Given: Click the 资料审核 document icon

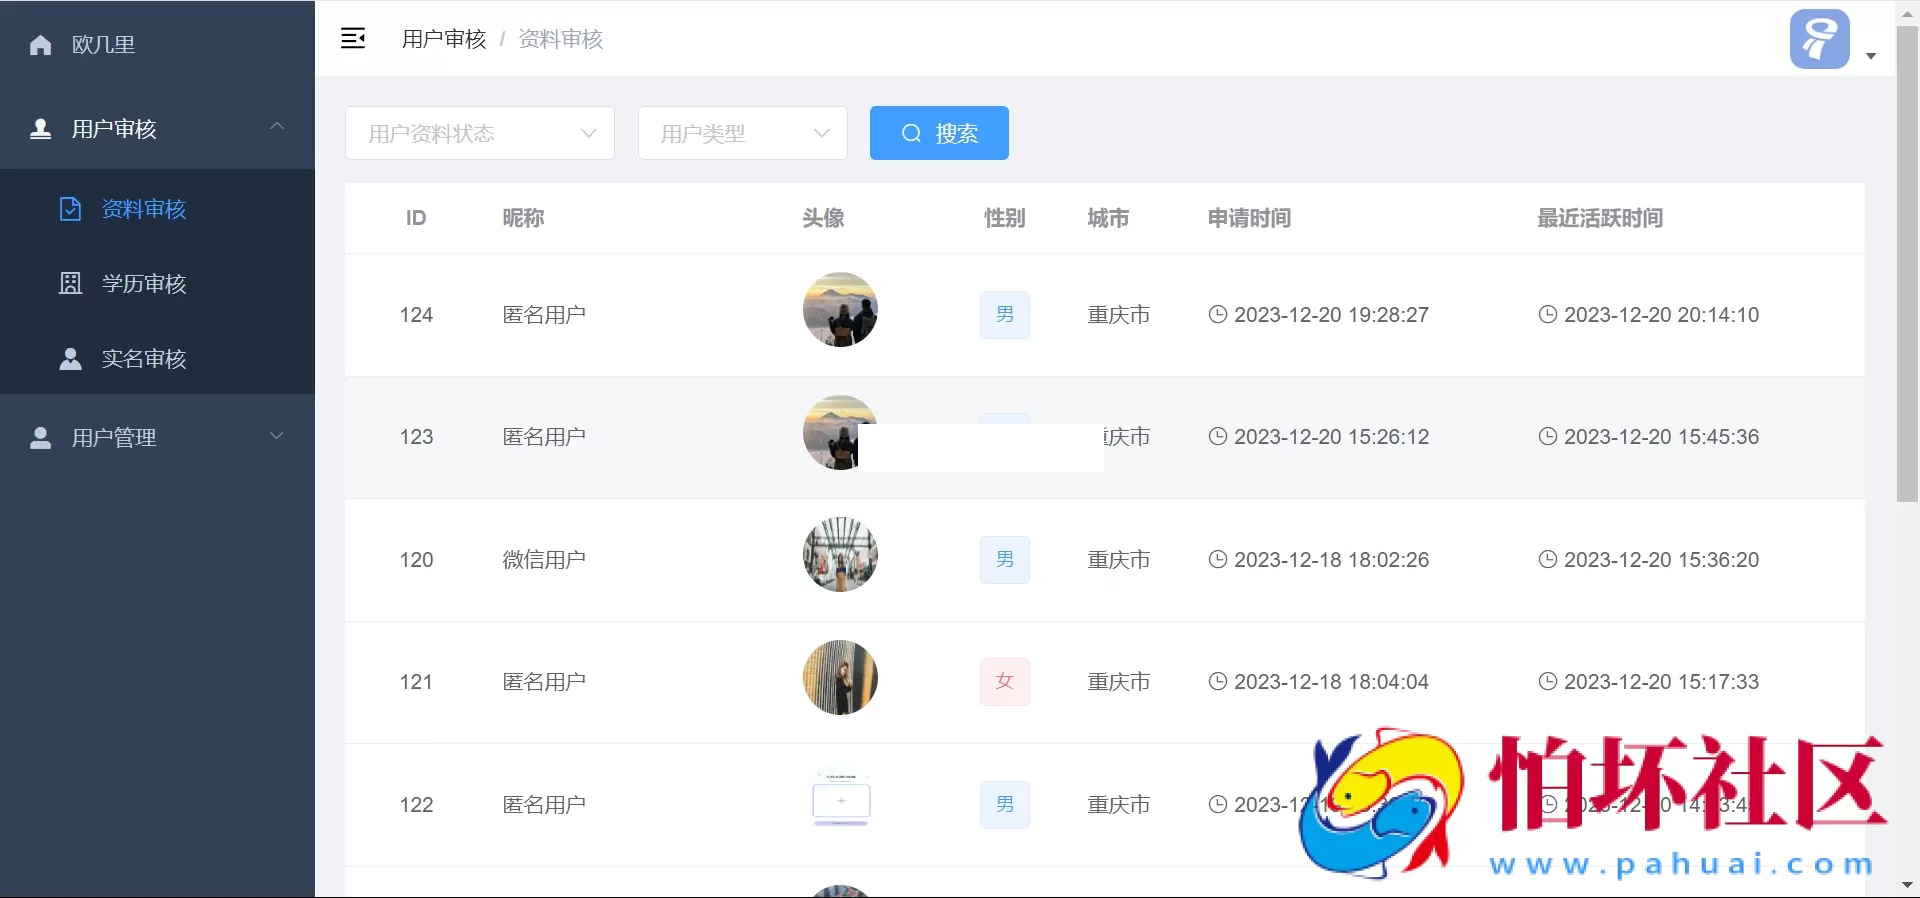Looking at the screenshot, I should (x=70, y=209).
